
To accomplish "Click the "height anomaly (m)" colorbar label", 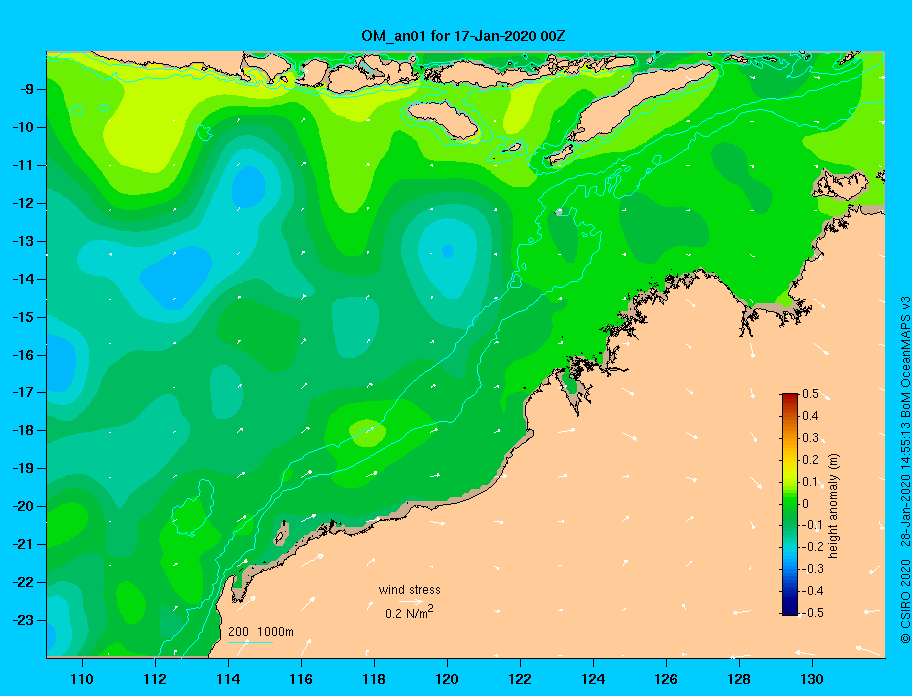I will (x=833, y=505).
